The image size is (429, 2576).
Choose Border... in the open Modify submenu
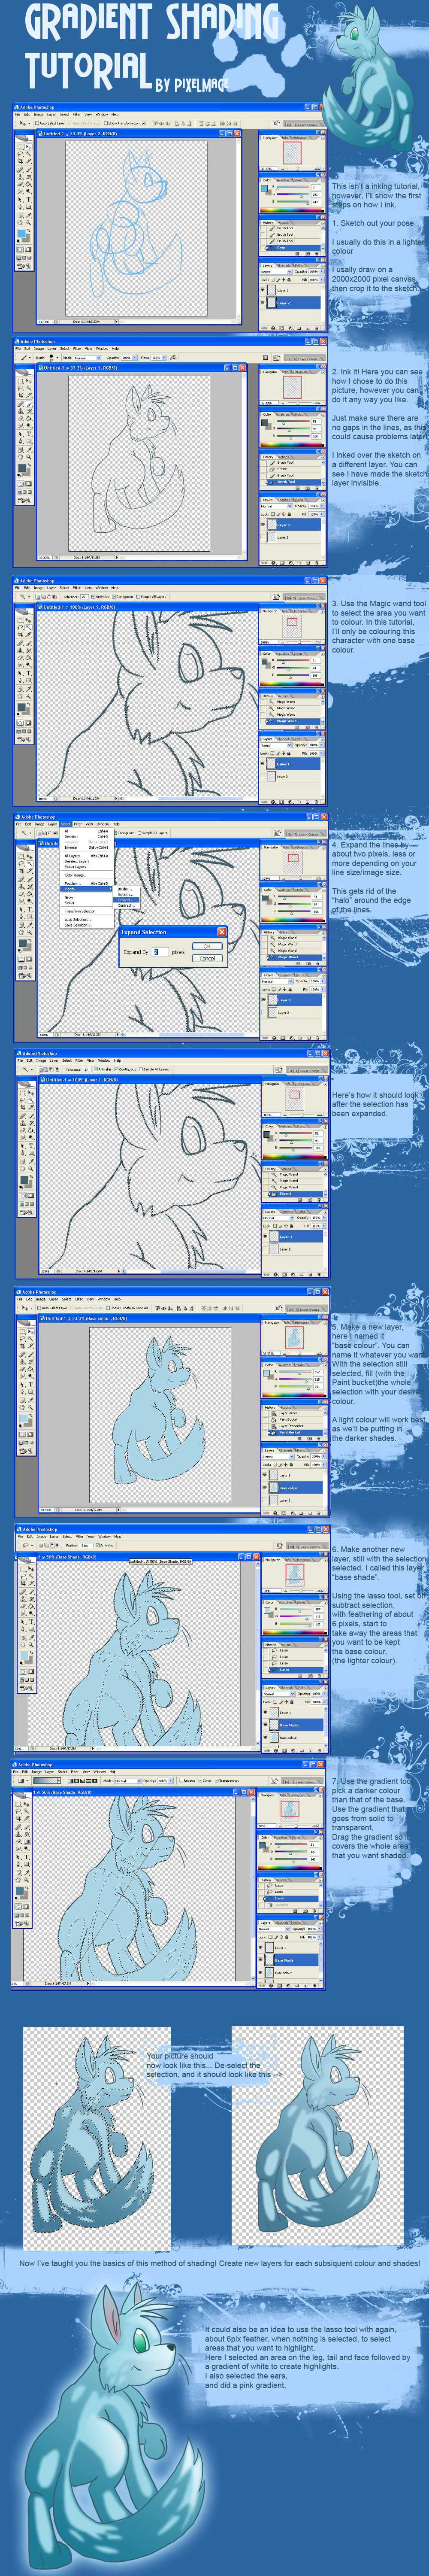125,889
